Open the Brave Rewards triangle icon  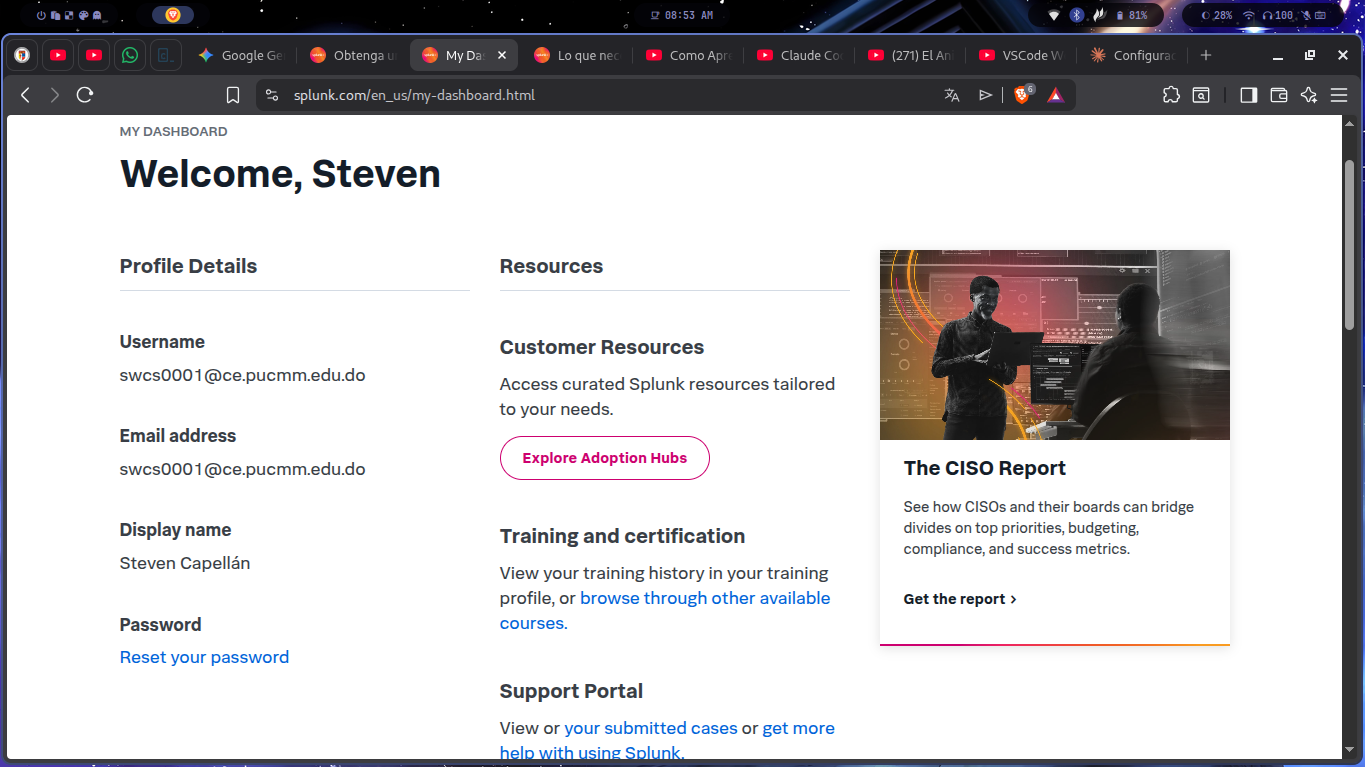tap(1055, 95)
